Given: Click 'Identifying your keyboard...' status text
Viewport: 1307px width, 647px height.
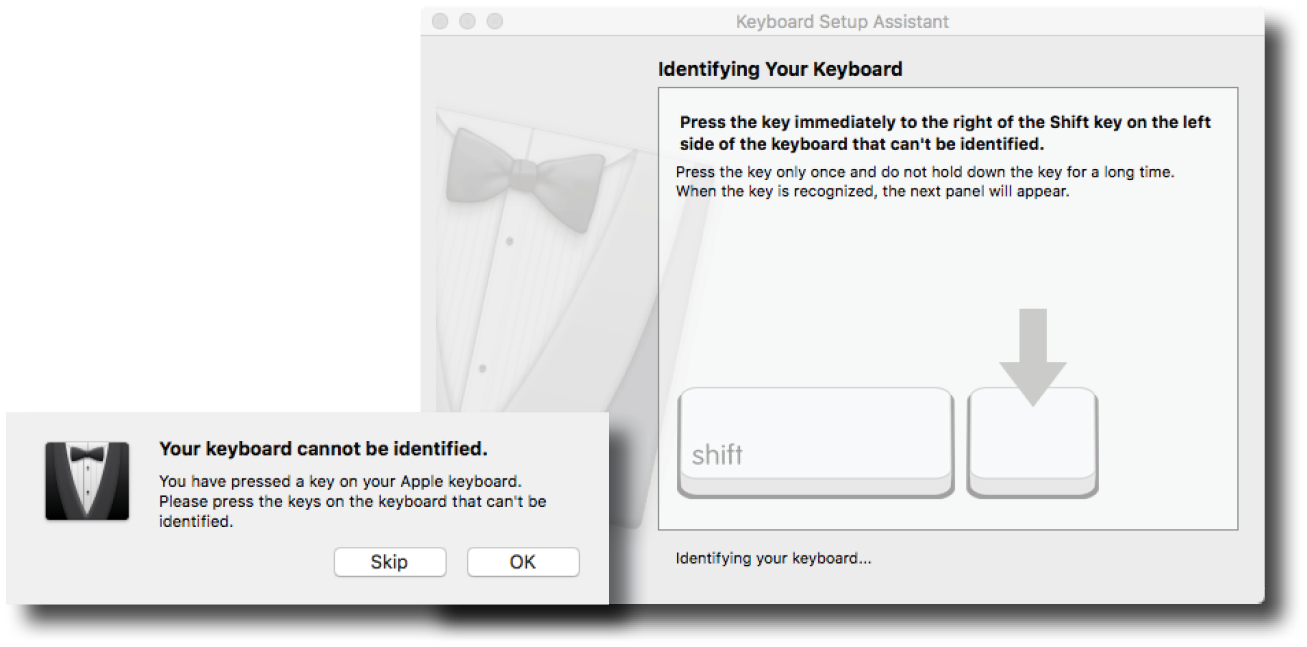Looking at the screenshot, I should tap(773, 559).
